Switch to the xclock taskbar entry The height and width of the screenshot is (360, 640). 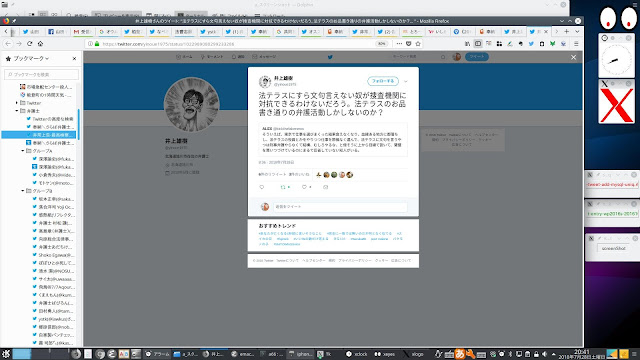pyautogui.click(x=357, y=354)
